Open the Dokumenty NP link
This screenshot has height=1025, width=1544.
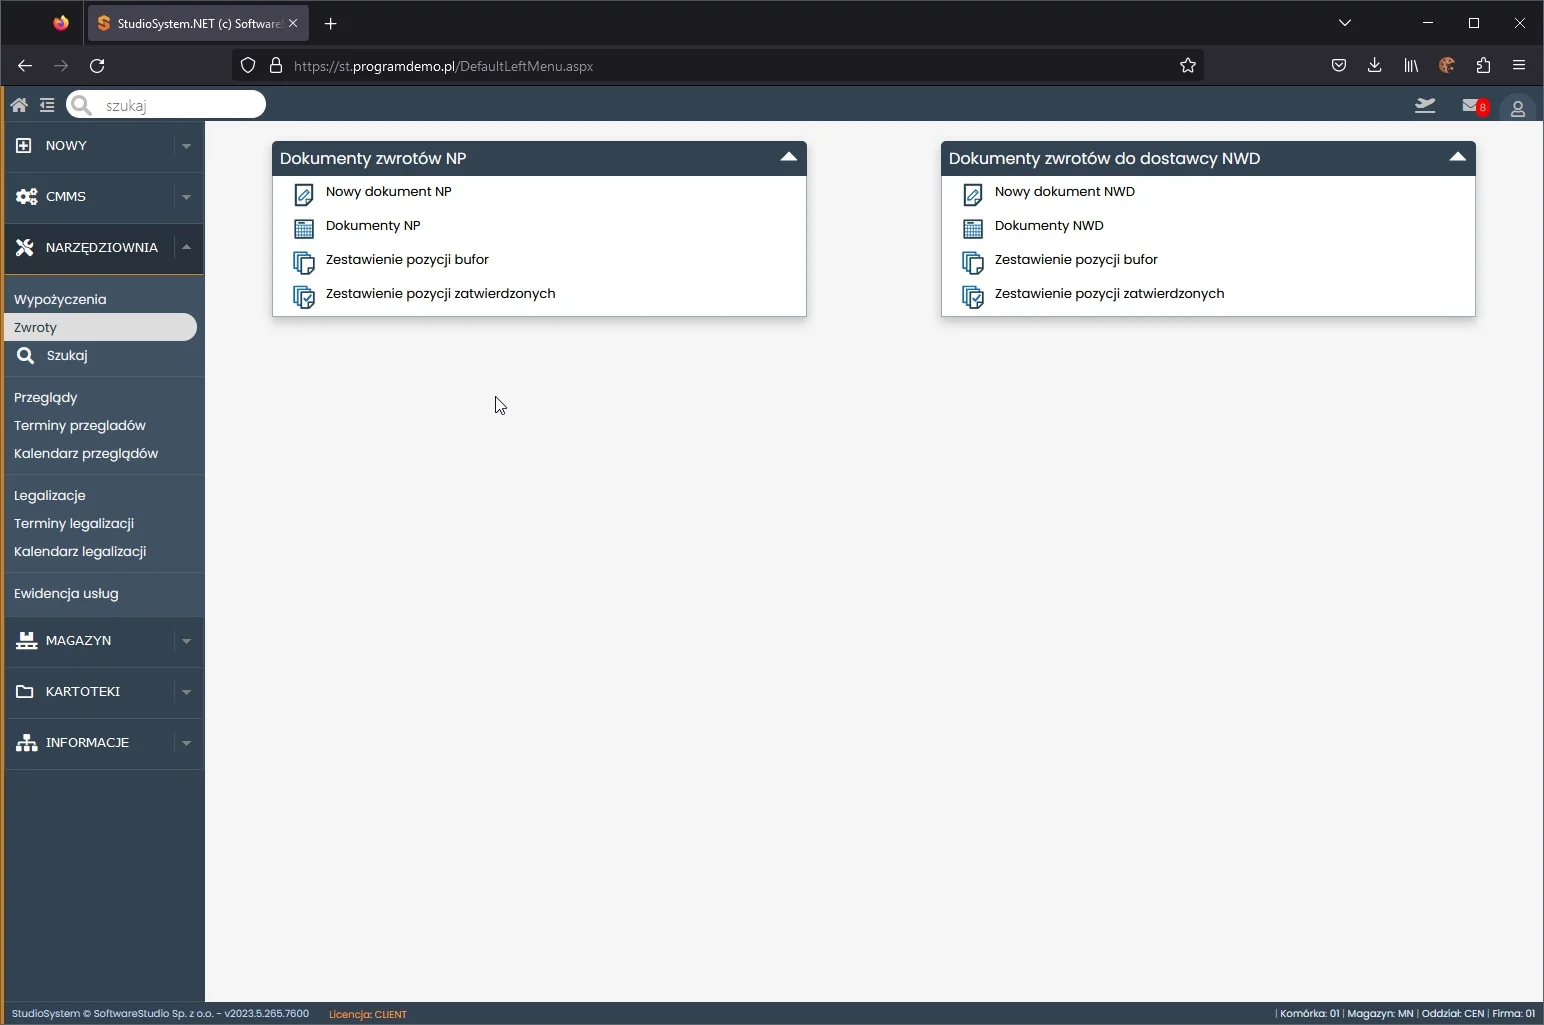tap(373, 226)
